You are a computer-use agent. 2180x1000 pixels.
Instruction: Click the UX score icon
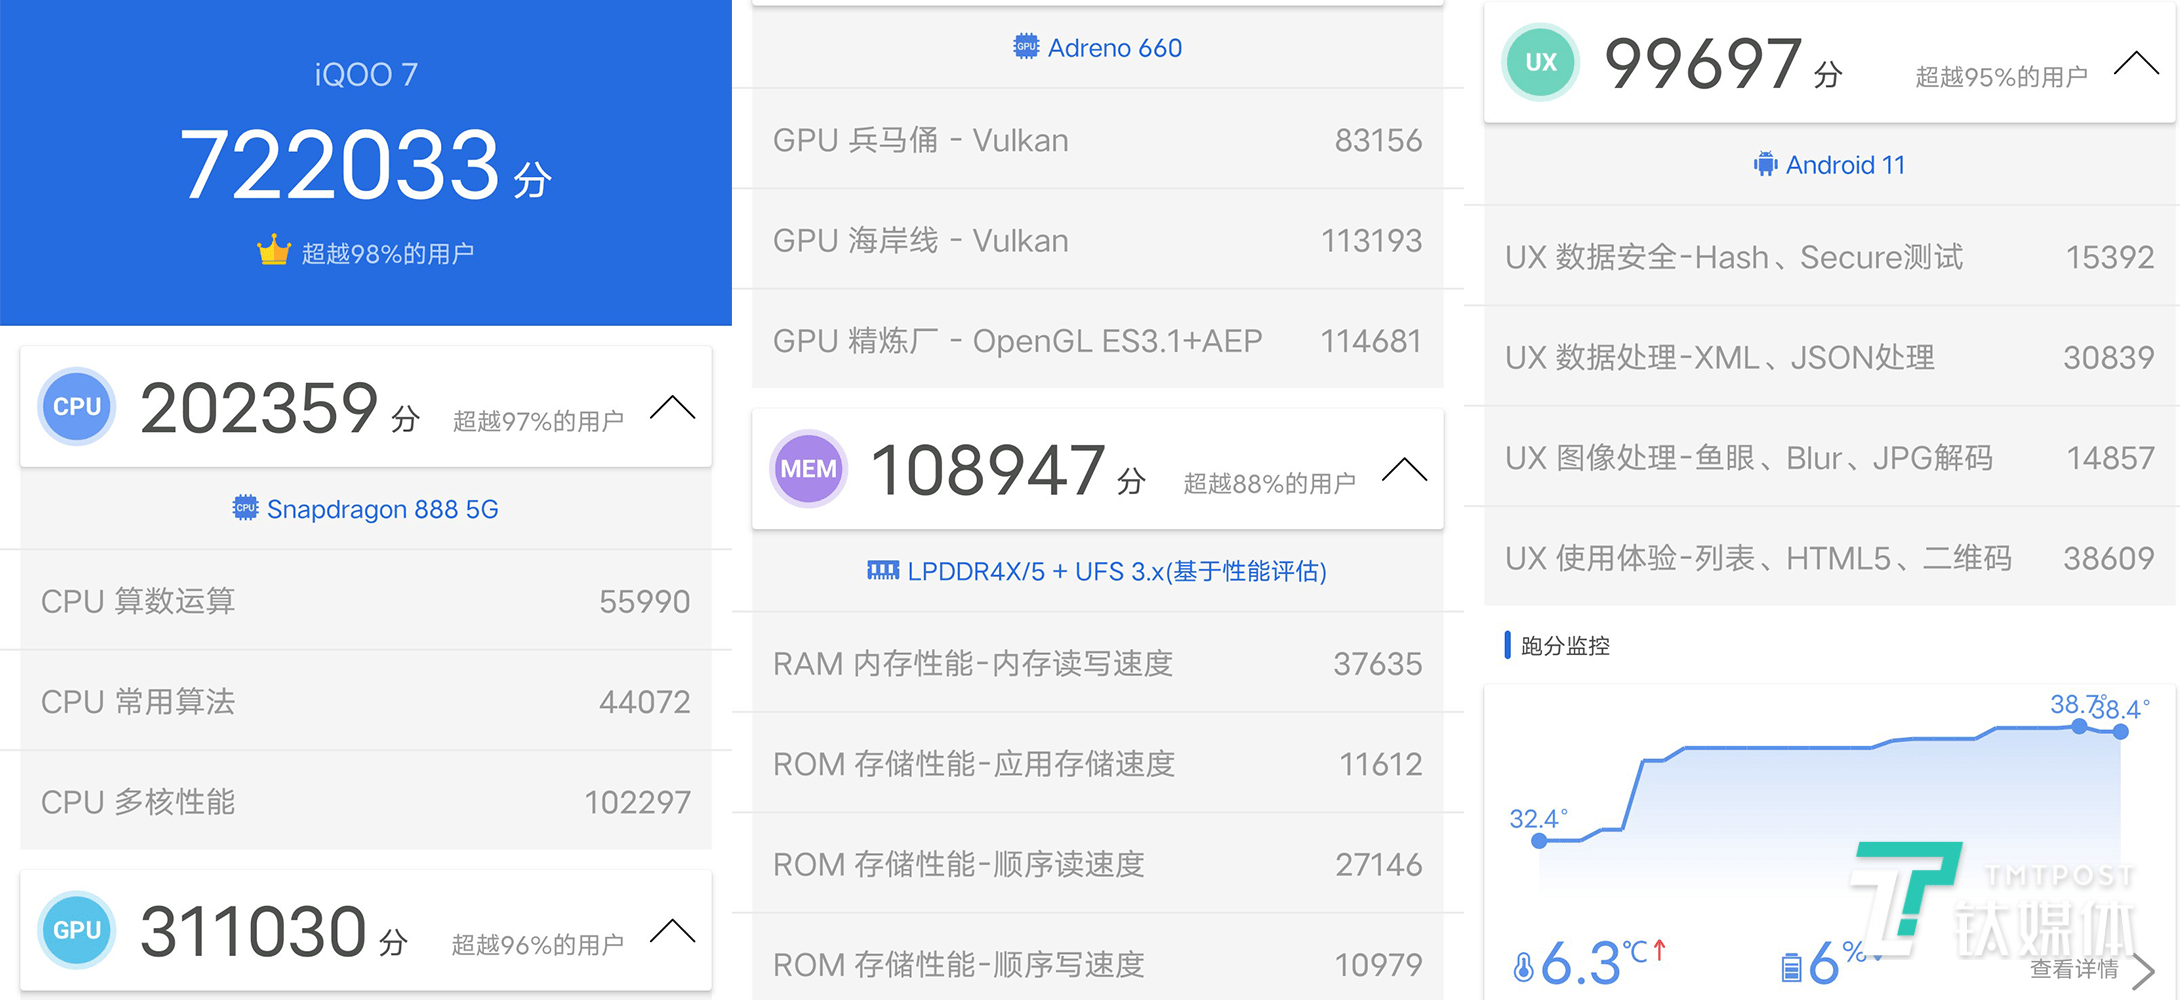tap(1540, 62)
